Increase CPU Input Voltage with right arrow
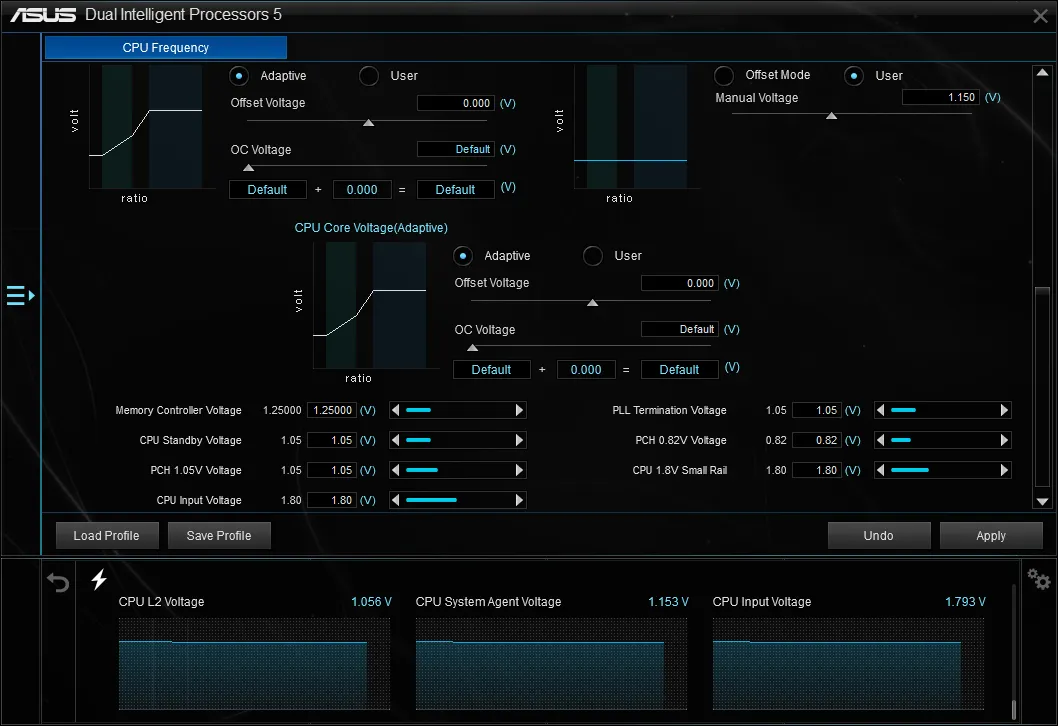The image size is (1058, 726). (519, 500)
